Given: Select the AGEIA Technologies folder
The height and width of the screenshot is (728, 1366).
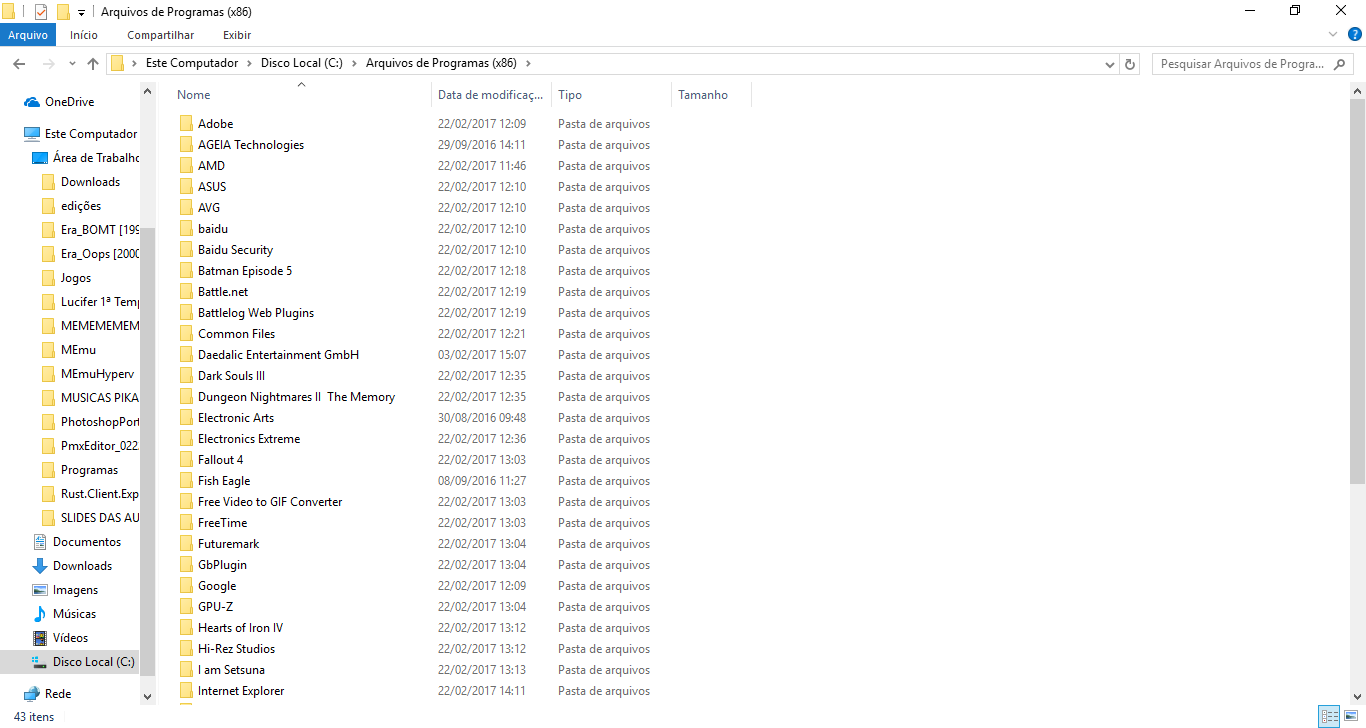Looking at the screenshot, I should [x=250, y=145].
